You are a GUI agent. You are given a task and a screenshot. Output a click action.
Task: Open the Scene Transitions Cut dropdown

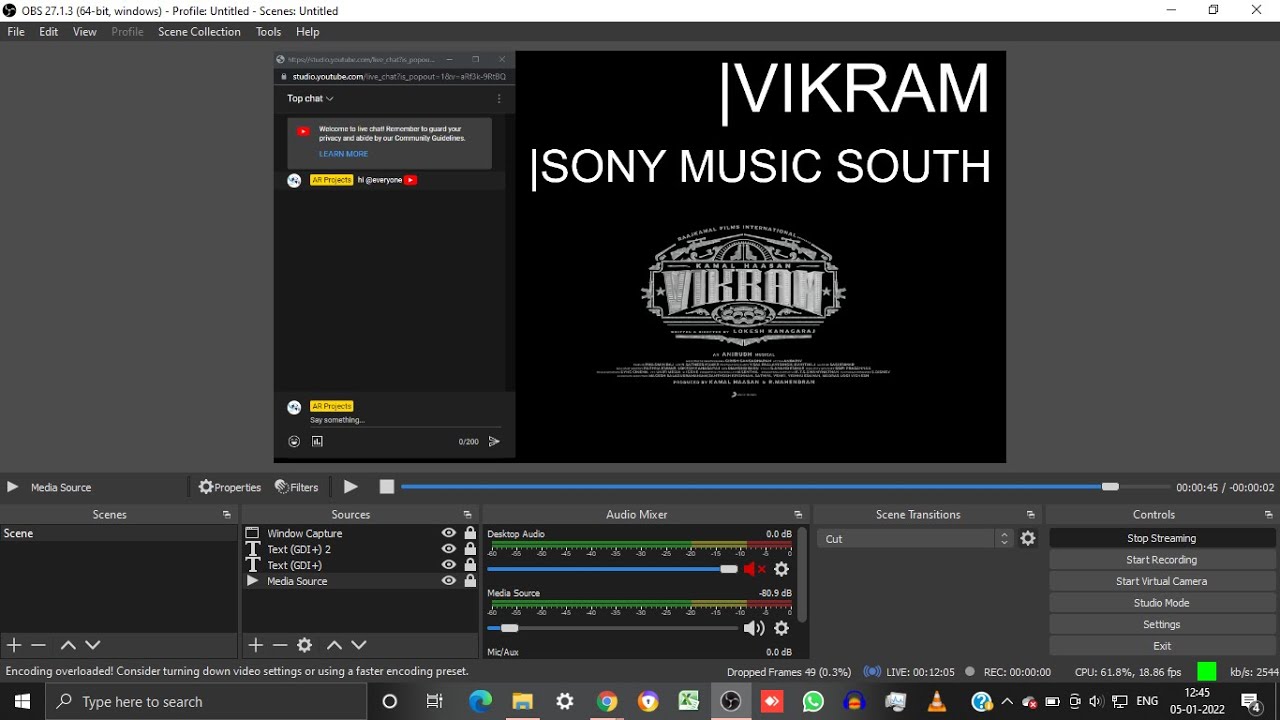[916, 538]
